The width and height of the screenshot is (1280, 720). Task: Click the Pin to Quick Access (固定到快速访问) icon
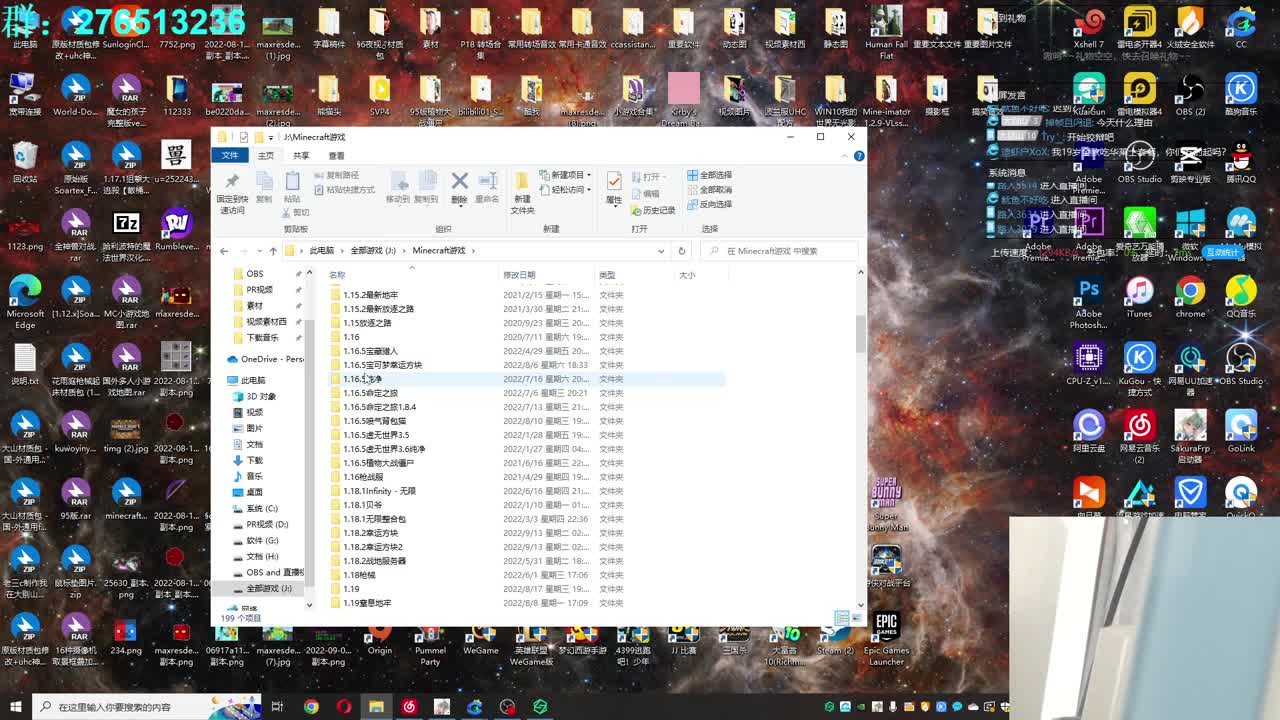click(232, 181)
